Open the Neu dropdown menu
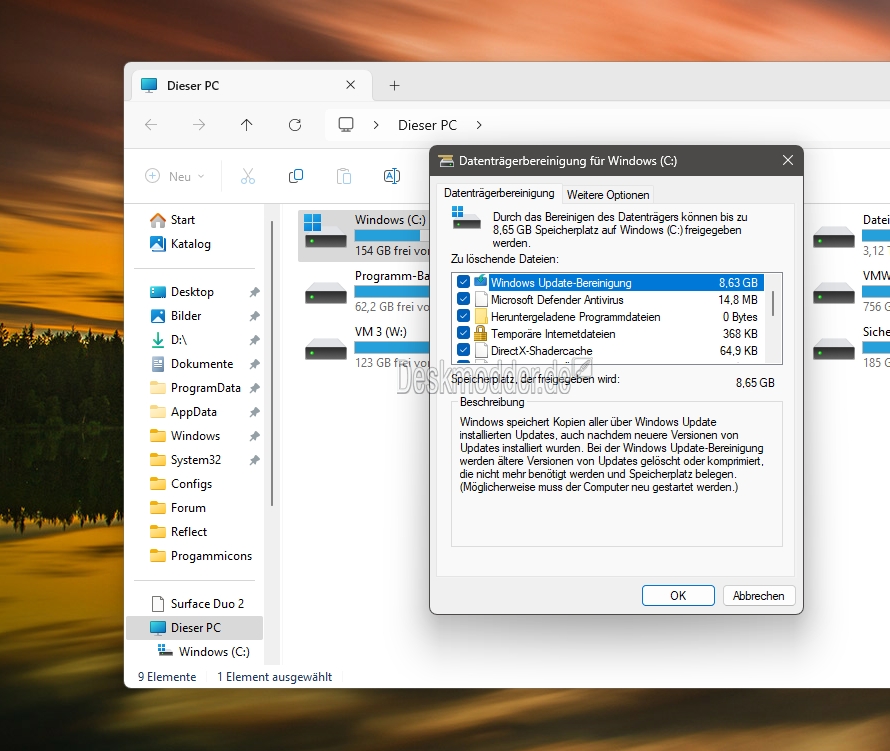This screenshot has width=890, height=751. point(175,177)
